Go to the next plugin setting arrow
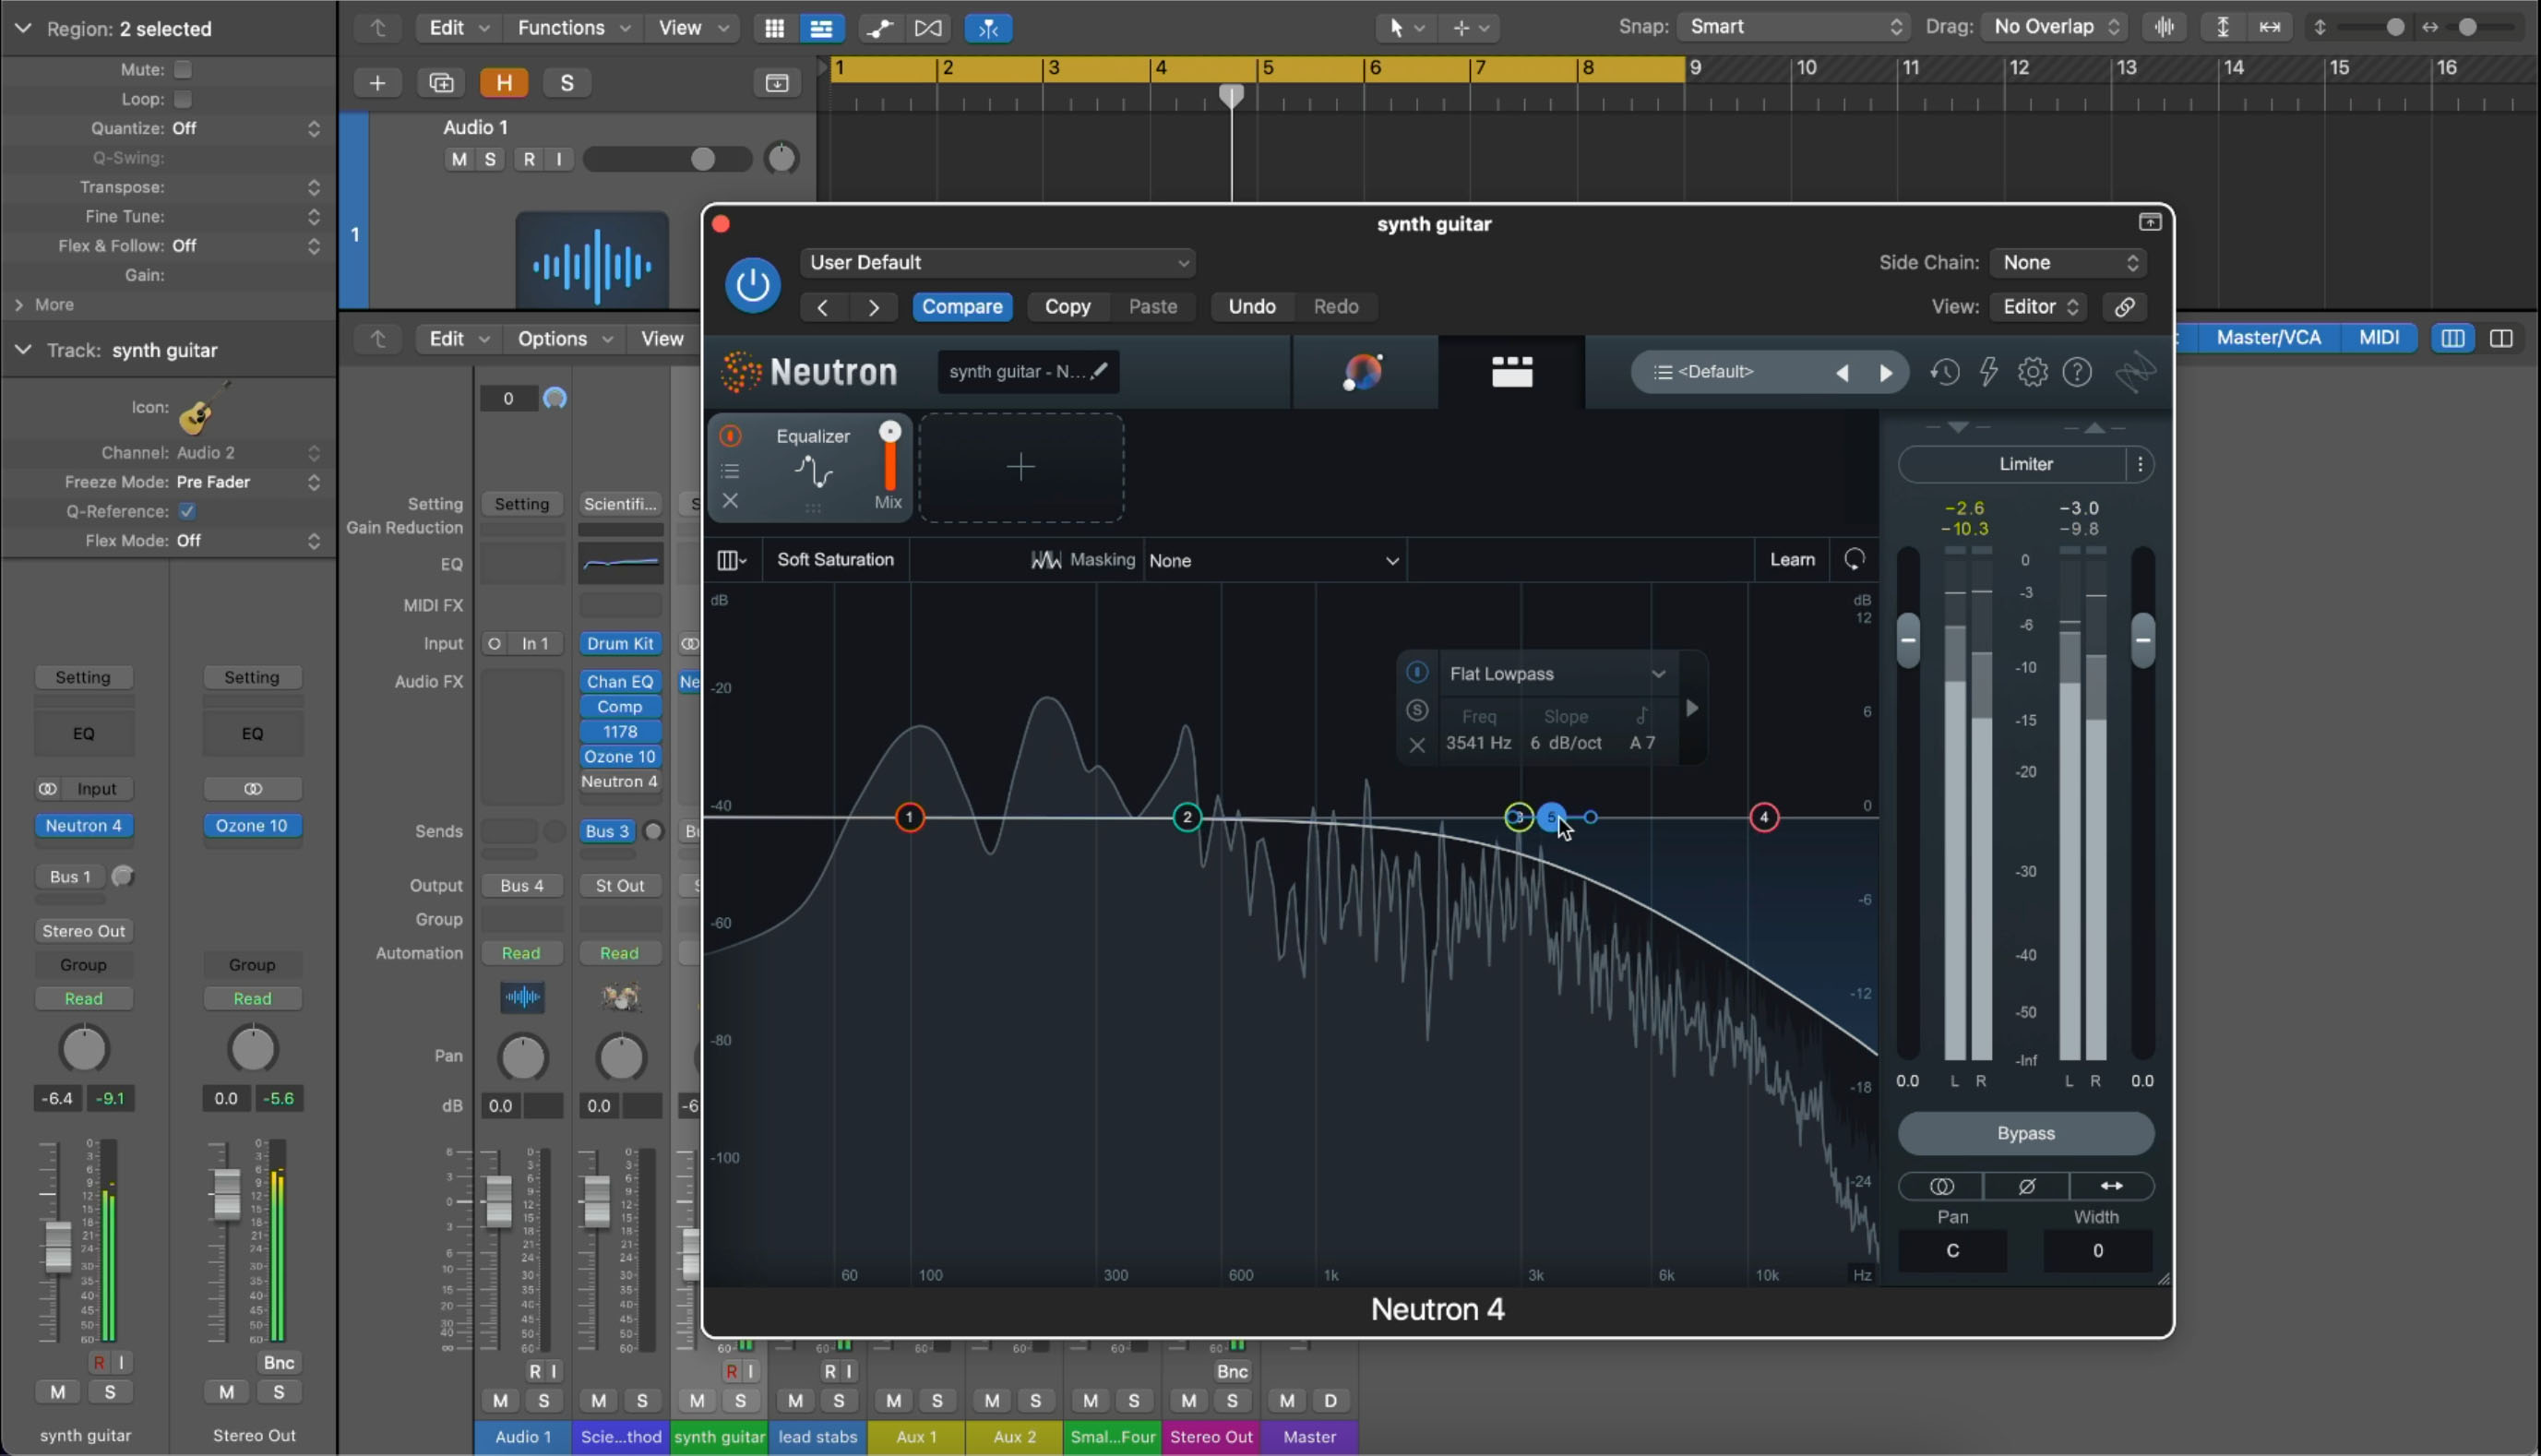Image resolution: width=2541 pixels, height=1456 pixels. [873, 307]
